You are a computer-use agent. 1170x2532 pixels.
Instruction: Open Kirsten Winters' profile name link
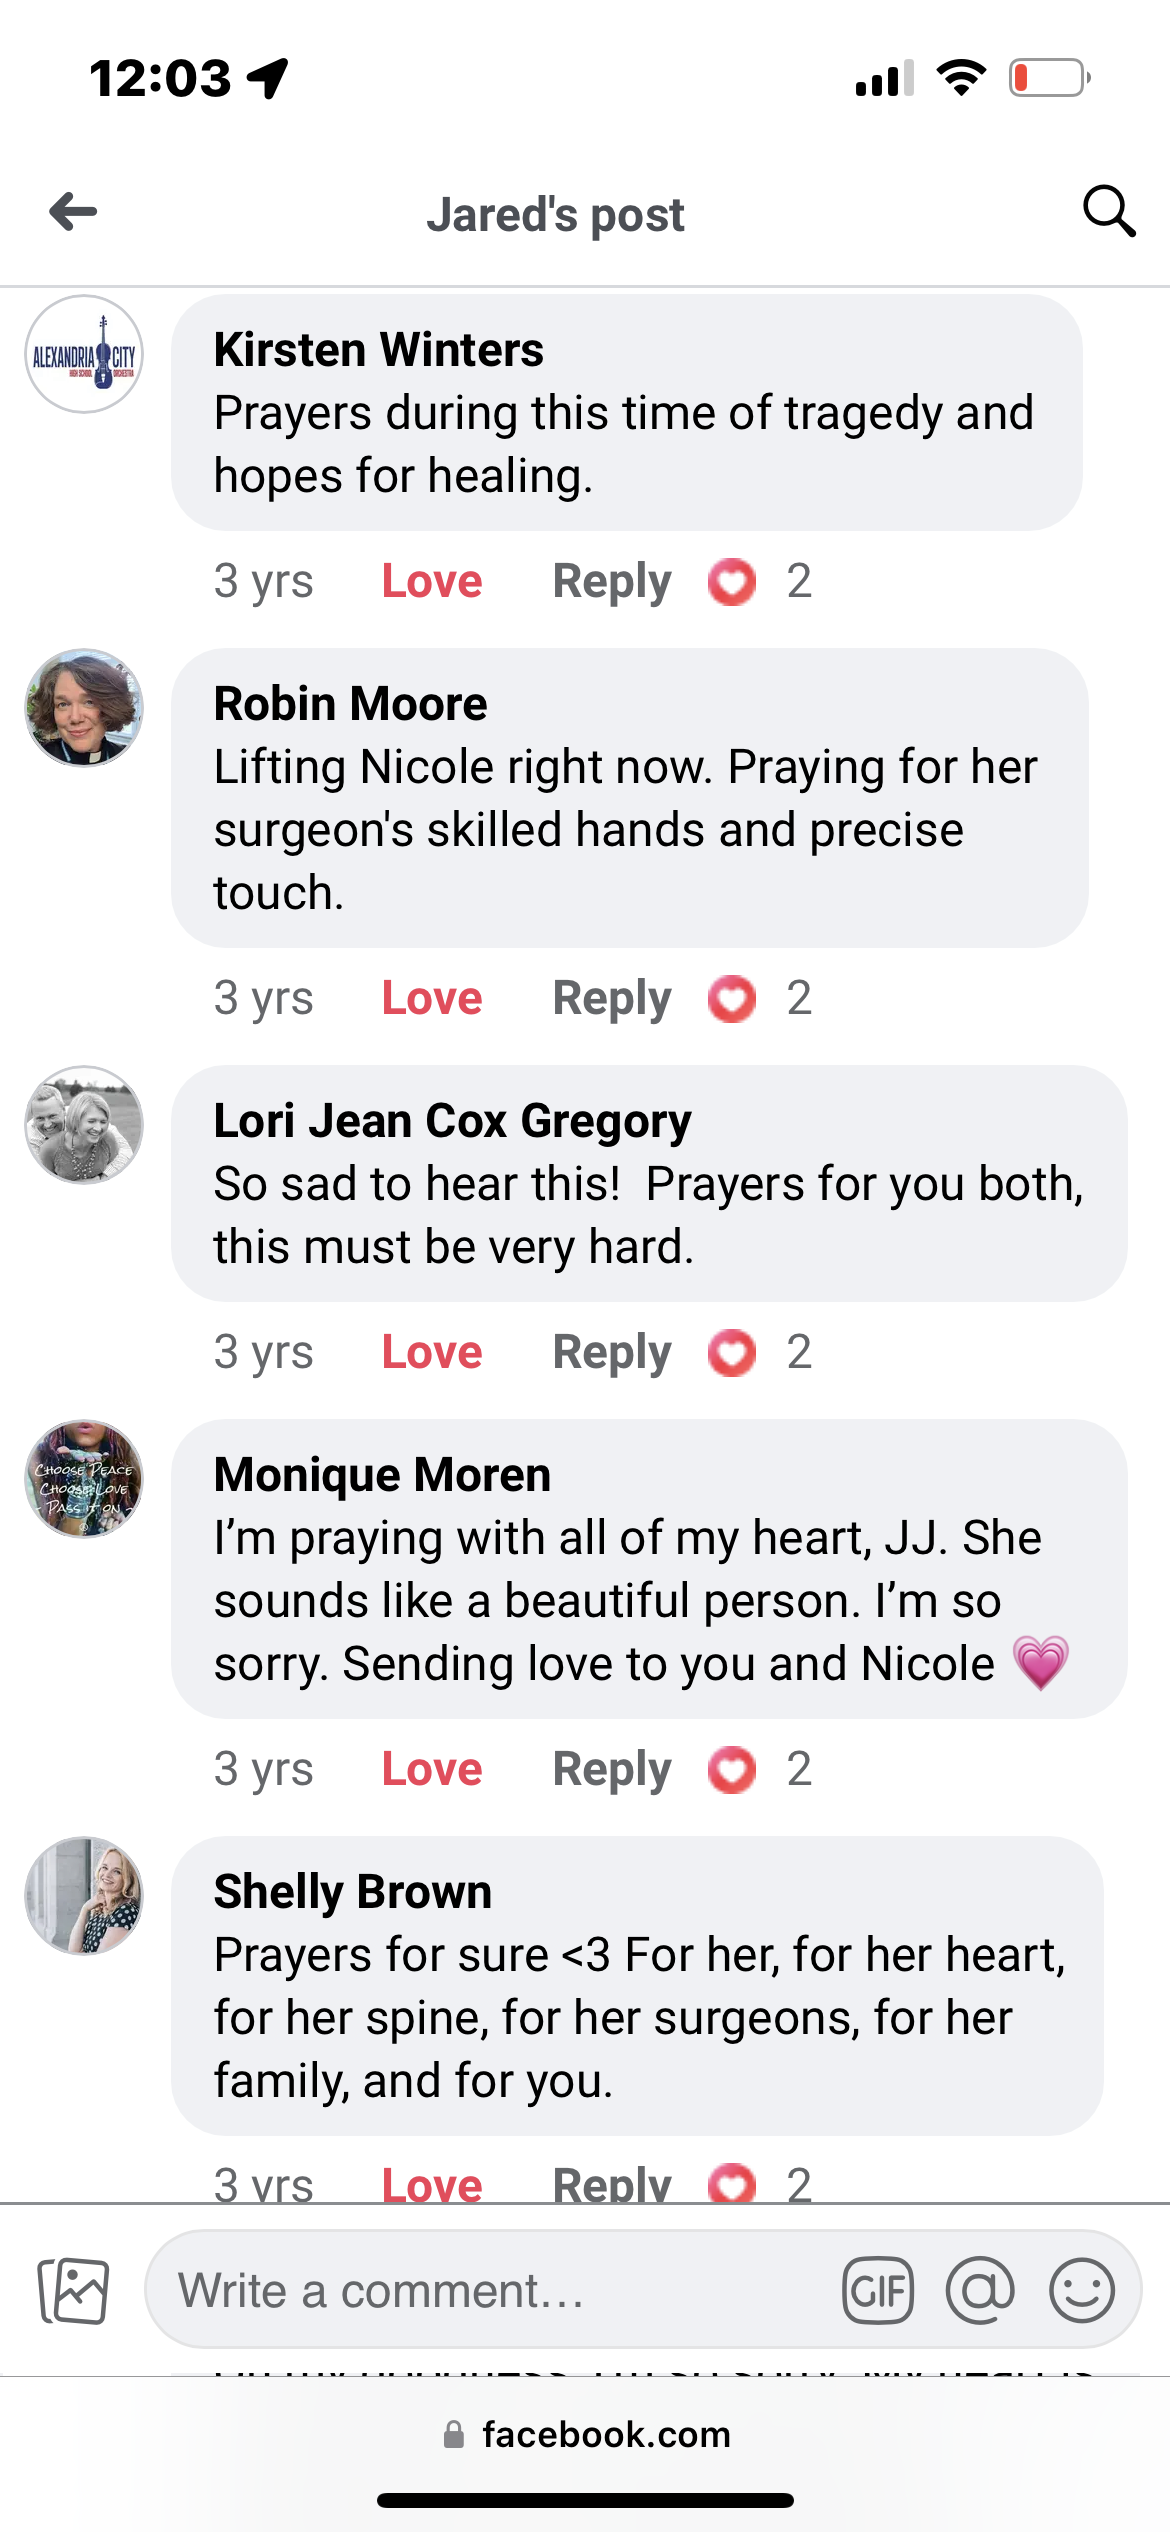(378, 350)
